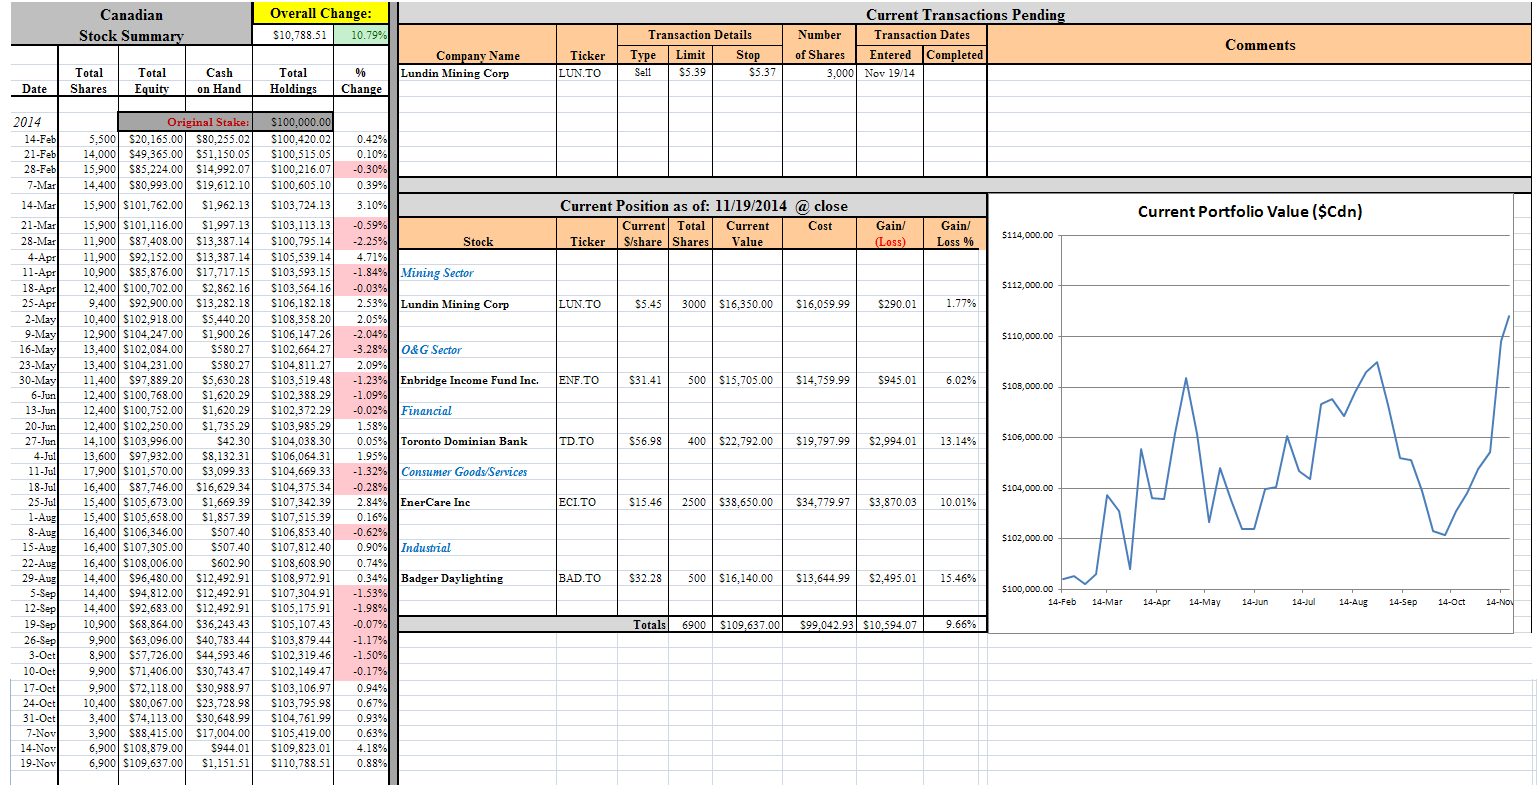Click the ENF.TO ticker cell
This screenshot has width=1537, height=786.
point(579,380)
